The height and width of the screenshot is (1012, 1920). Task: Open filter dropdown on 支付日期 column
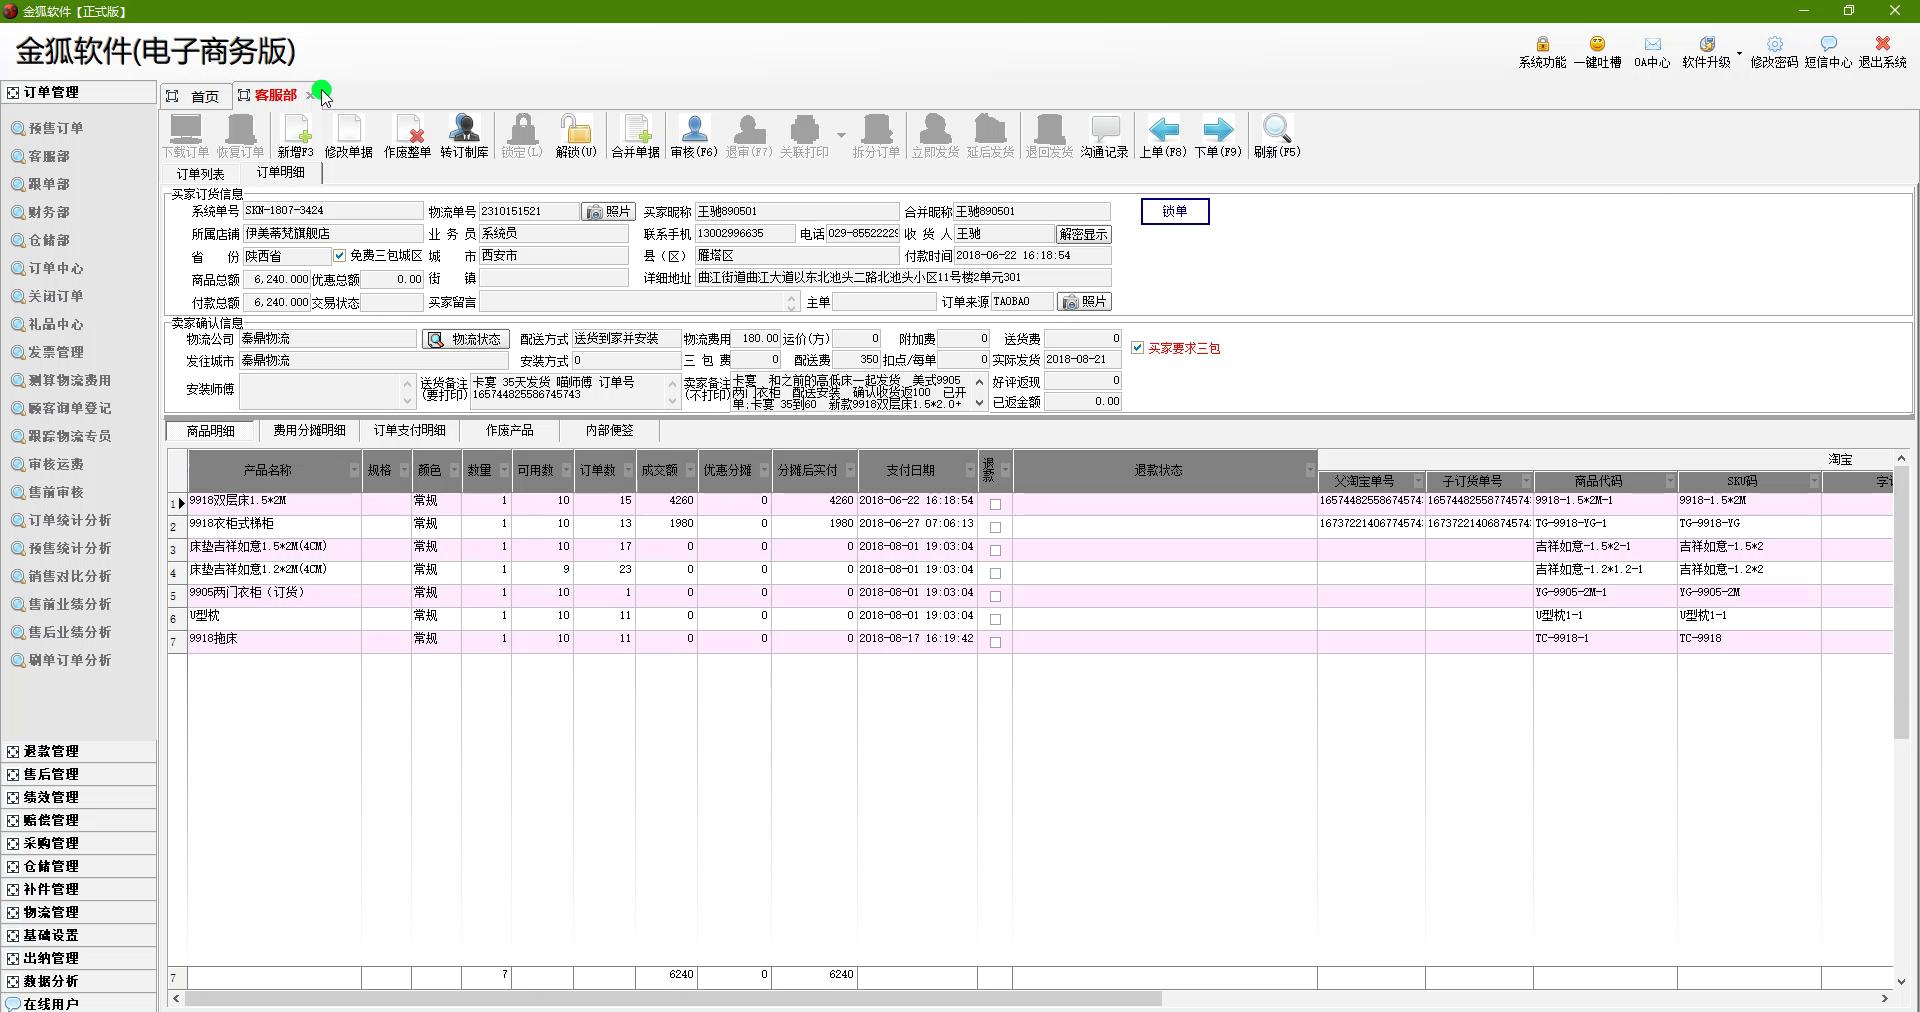click(x=970, y=470)
